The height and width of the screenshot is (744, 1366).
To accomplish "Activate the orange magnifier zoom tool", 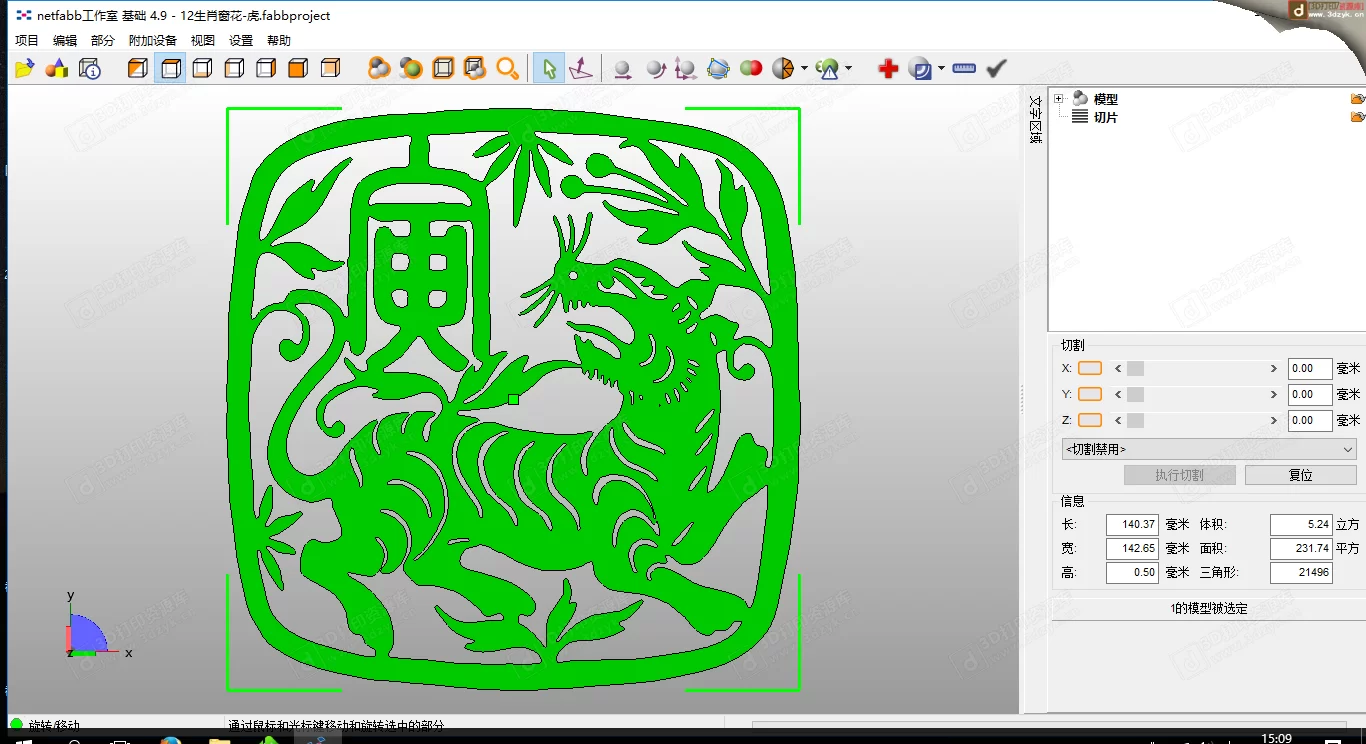I will pos(507,68).
